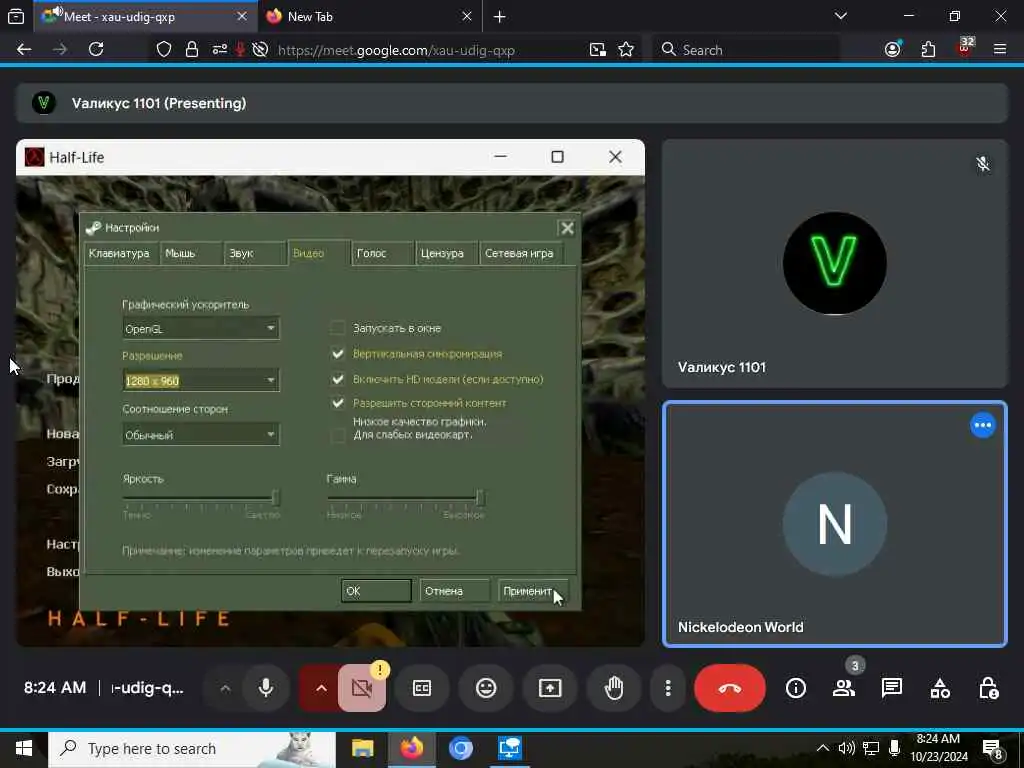The image size is (1024, 768).
Task: Open chat with everyone panel
Action: coord(891,688)
